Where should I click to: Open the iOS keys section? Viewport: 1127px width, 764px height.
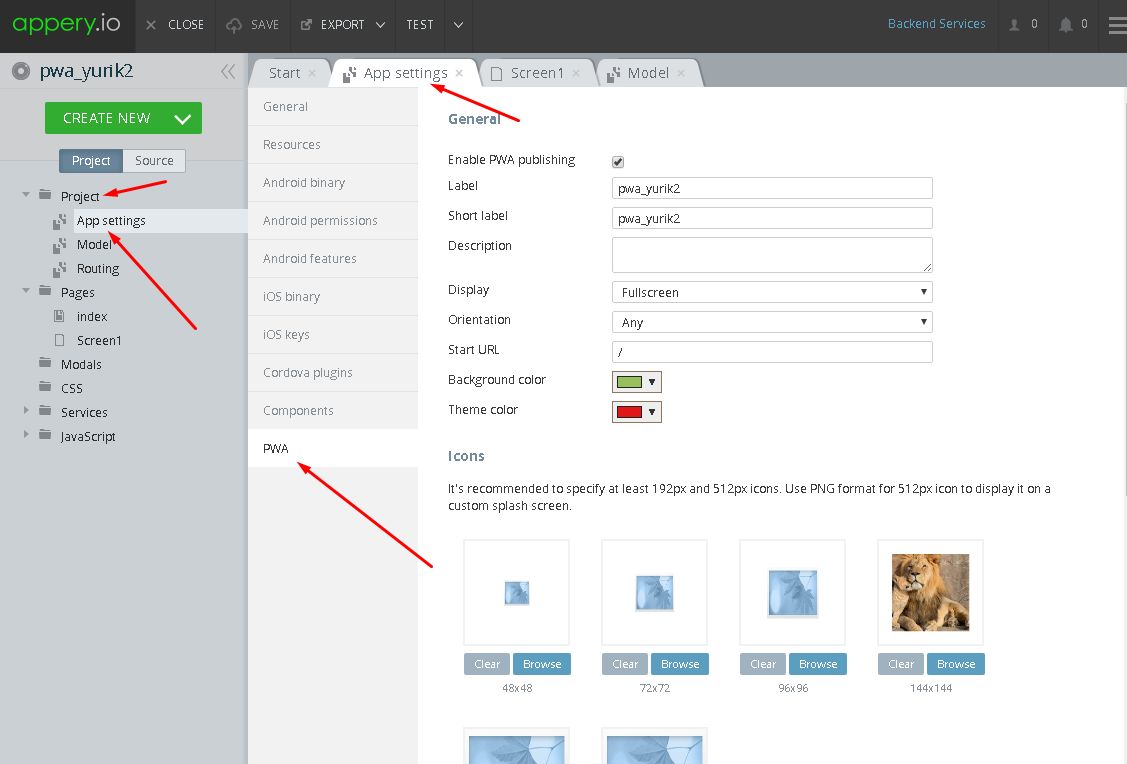click(333, 335)
